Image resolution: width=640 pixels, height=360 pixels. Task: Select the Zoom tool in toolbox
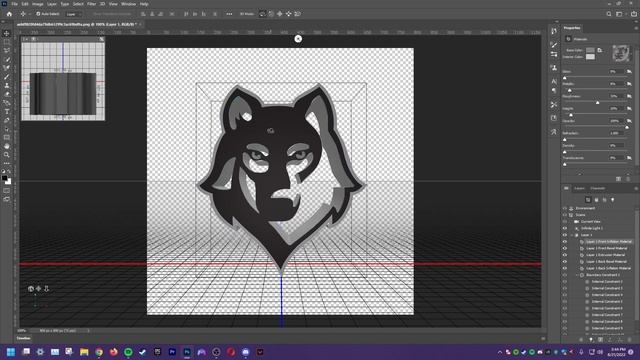pyautogui.click(x=7, y=155)
